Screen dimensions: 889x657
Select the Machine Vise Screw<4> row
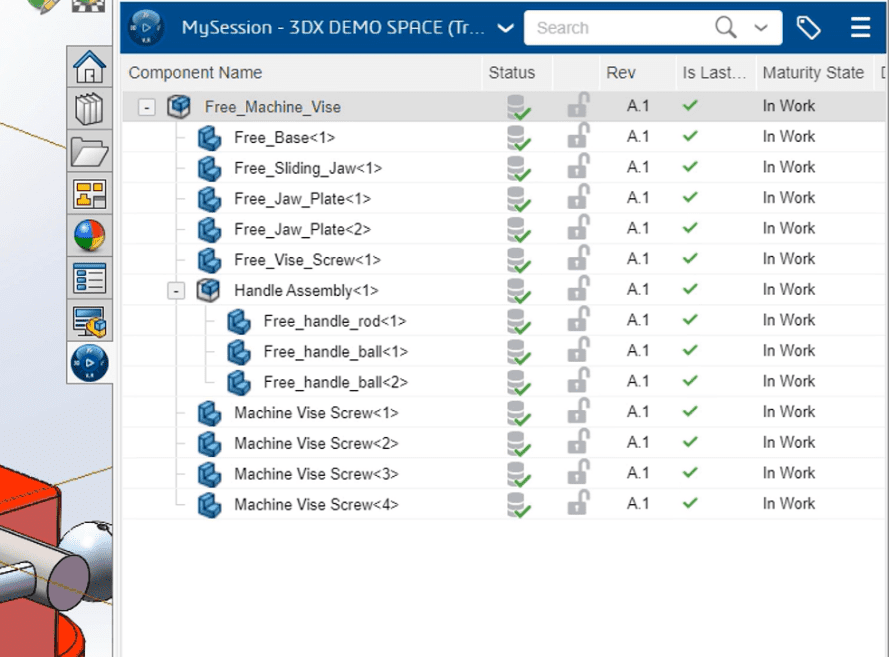(504, 505)
